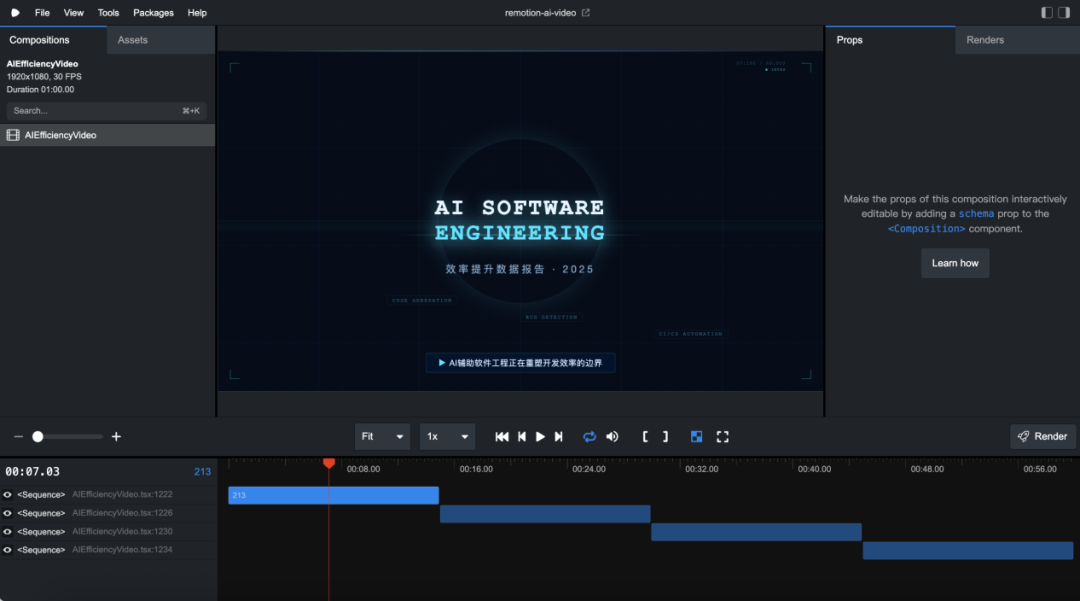The image size is (1080, 601).
Task: Enter fullscreen preview mode
Action: pos(723,437)
